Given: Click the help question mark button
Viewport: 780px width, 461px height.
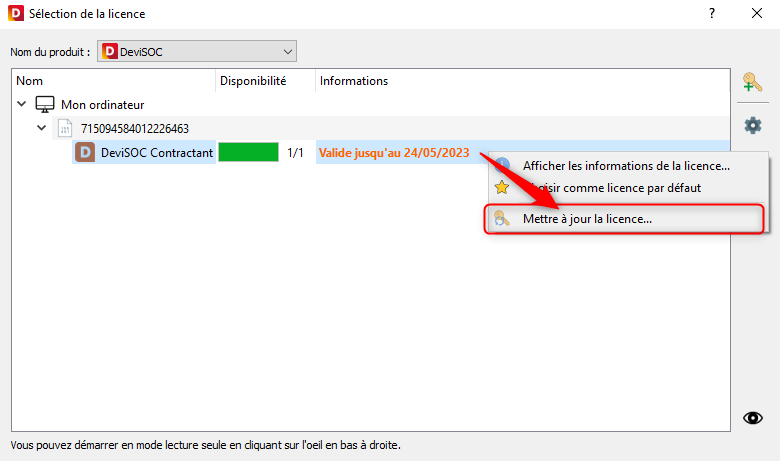Looking at the screenshot, I should click(712, 13).
